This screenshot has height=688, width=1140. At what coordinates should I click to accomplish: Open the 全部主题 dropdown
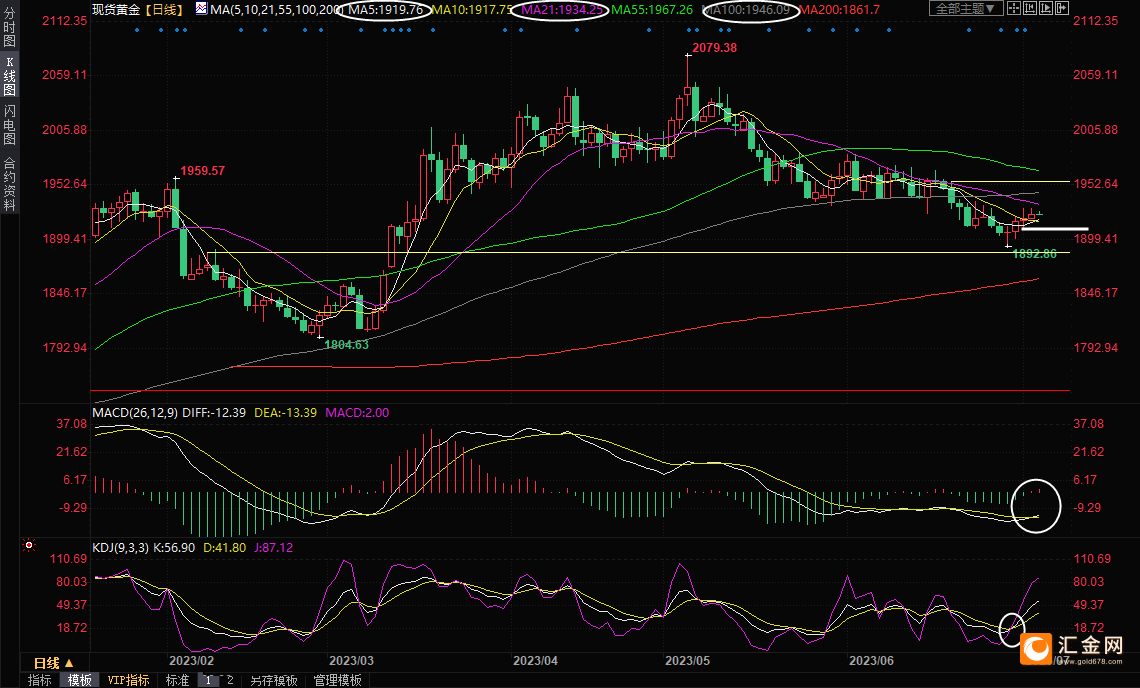tap(966, 9)
